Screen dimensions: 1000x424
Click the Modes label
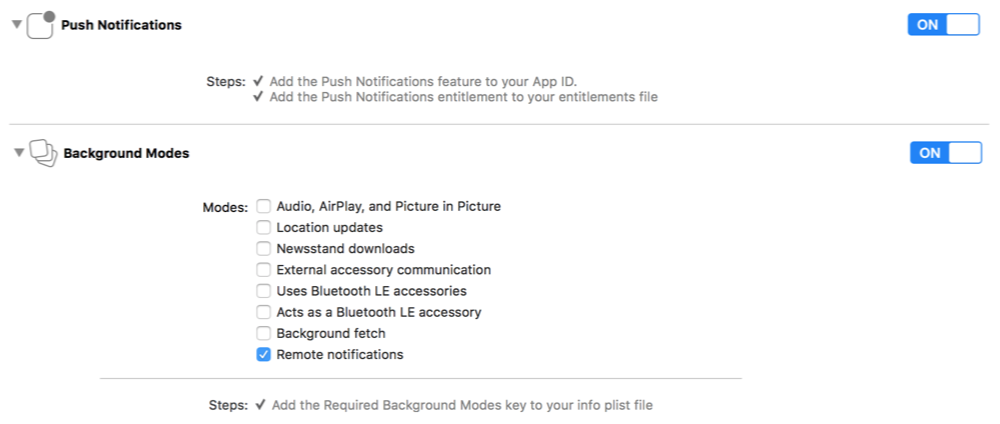225,207
